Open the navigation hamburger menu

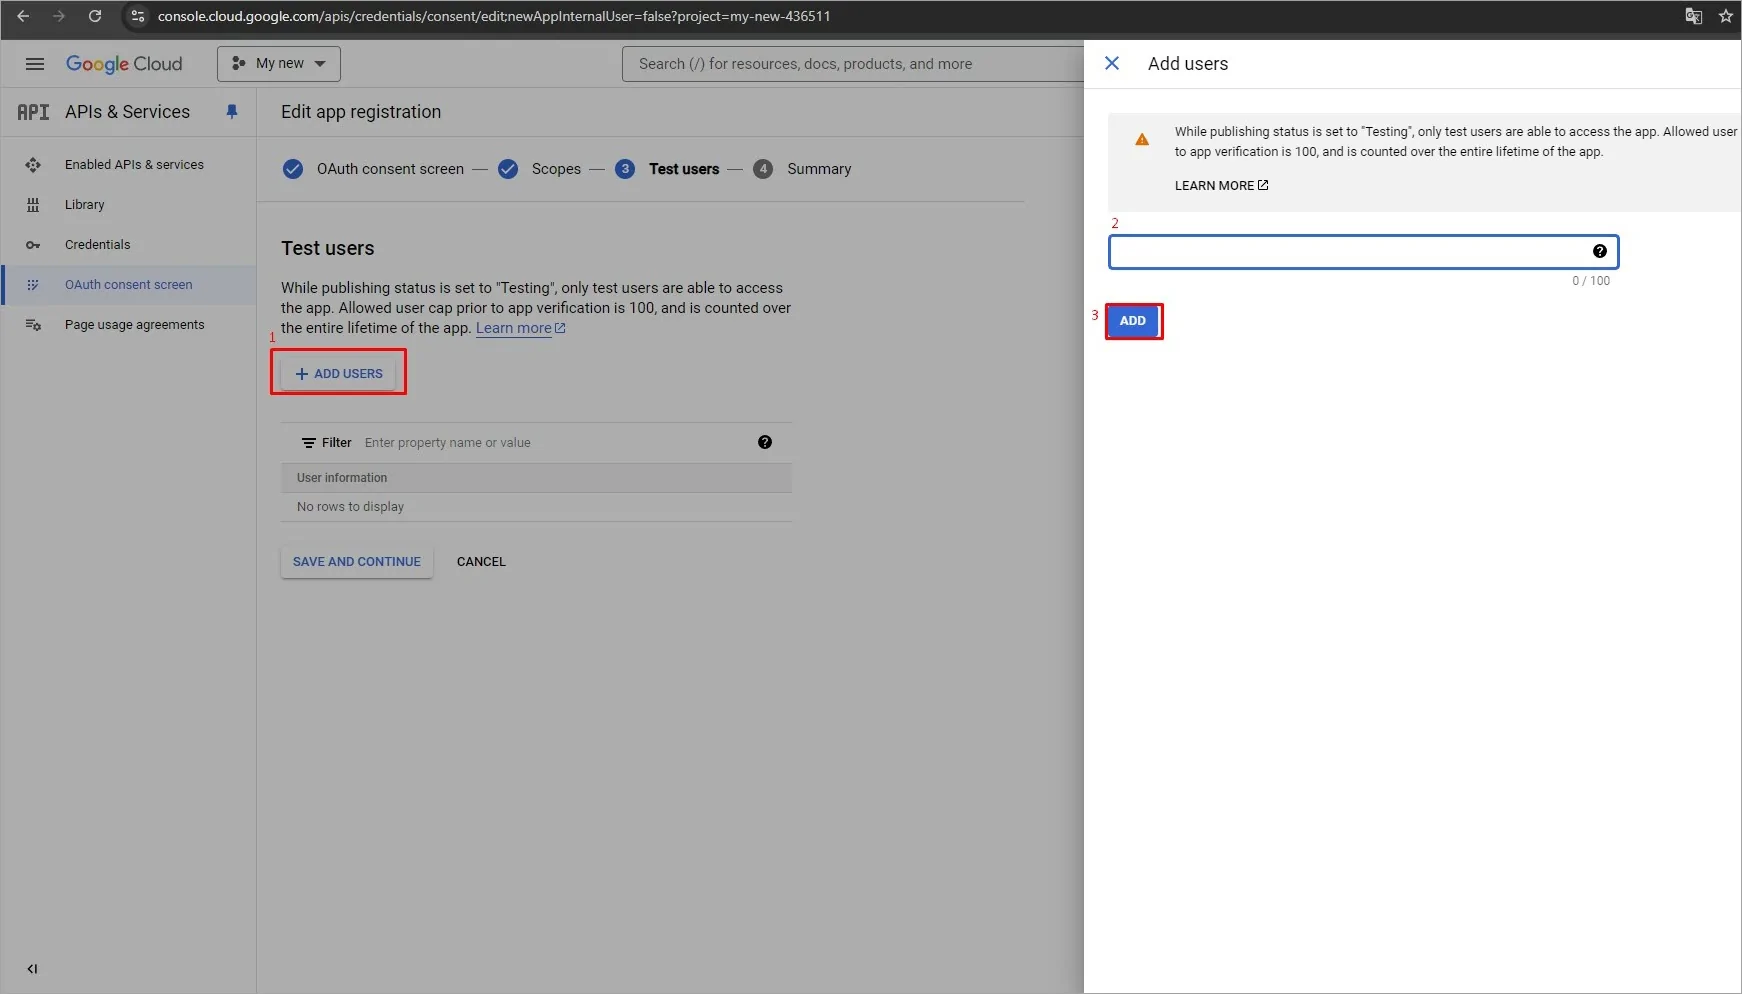pos(34,63)
